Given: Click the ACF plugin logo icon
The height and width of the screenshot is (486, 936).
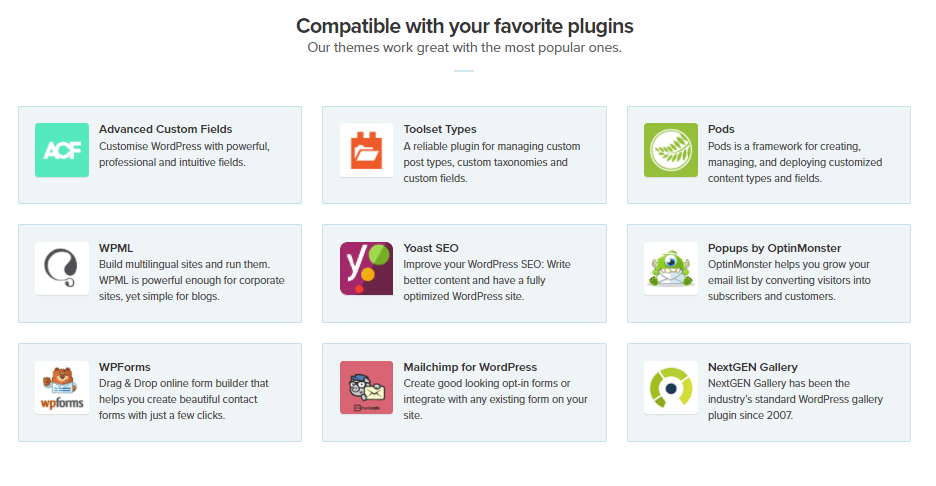Looking at the screenshot, I should point(62,150).
